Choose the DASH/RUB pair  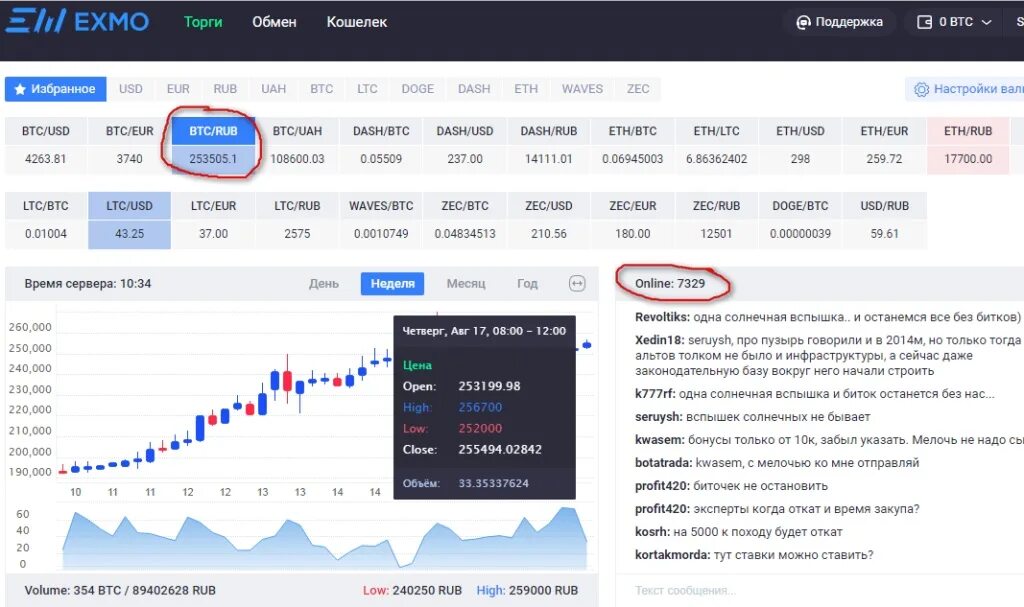549,145
